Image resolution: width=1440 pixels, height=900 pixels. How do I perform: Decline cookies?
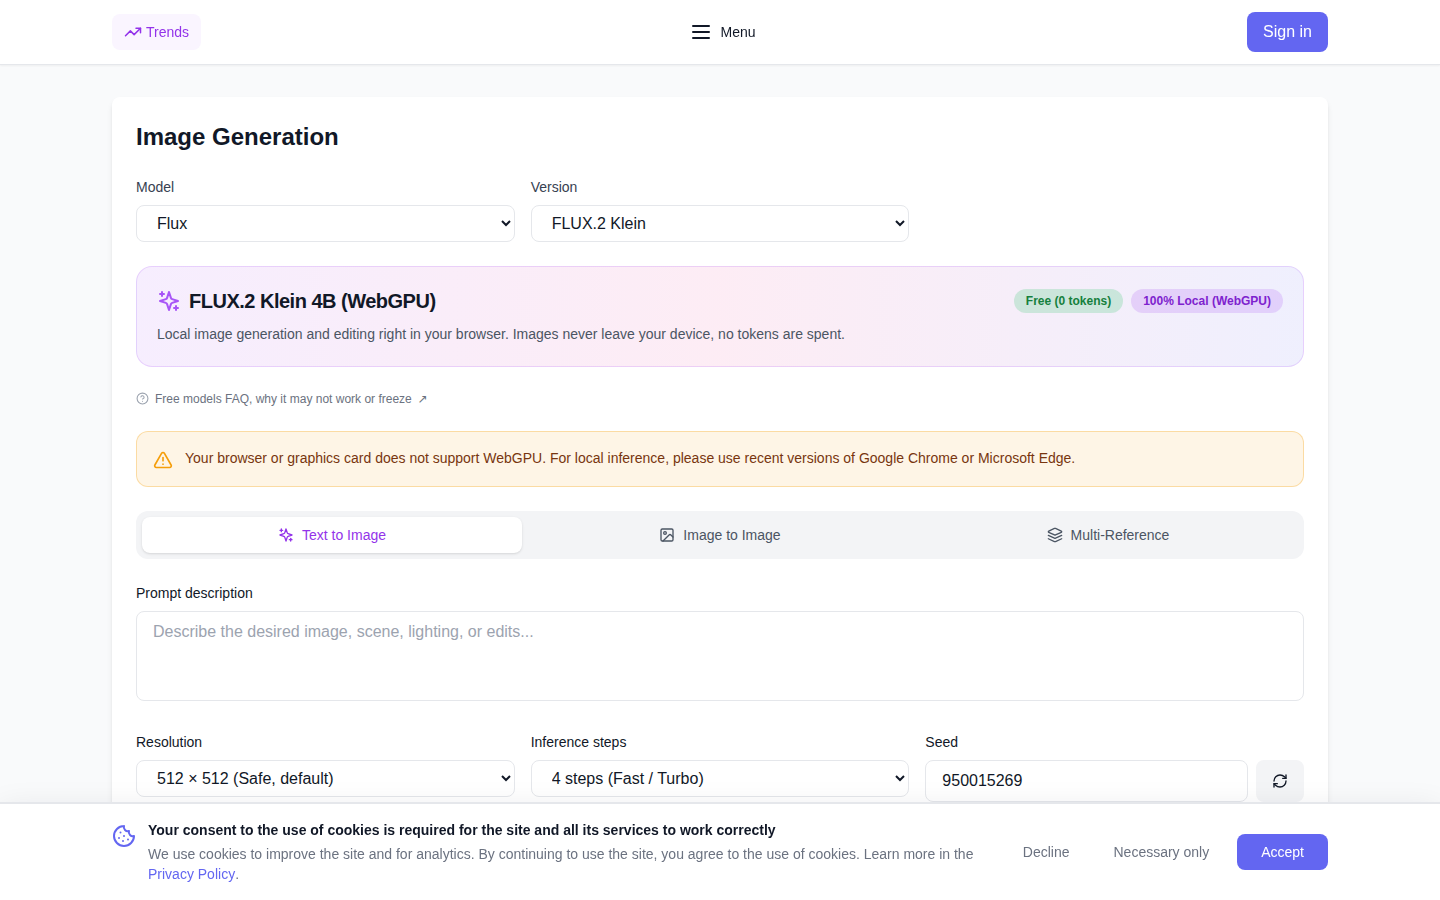[x=1046, y=852]
